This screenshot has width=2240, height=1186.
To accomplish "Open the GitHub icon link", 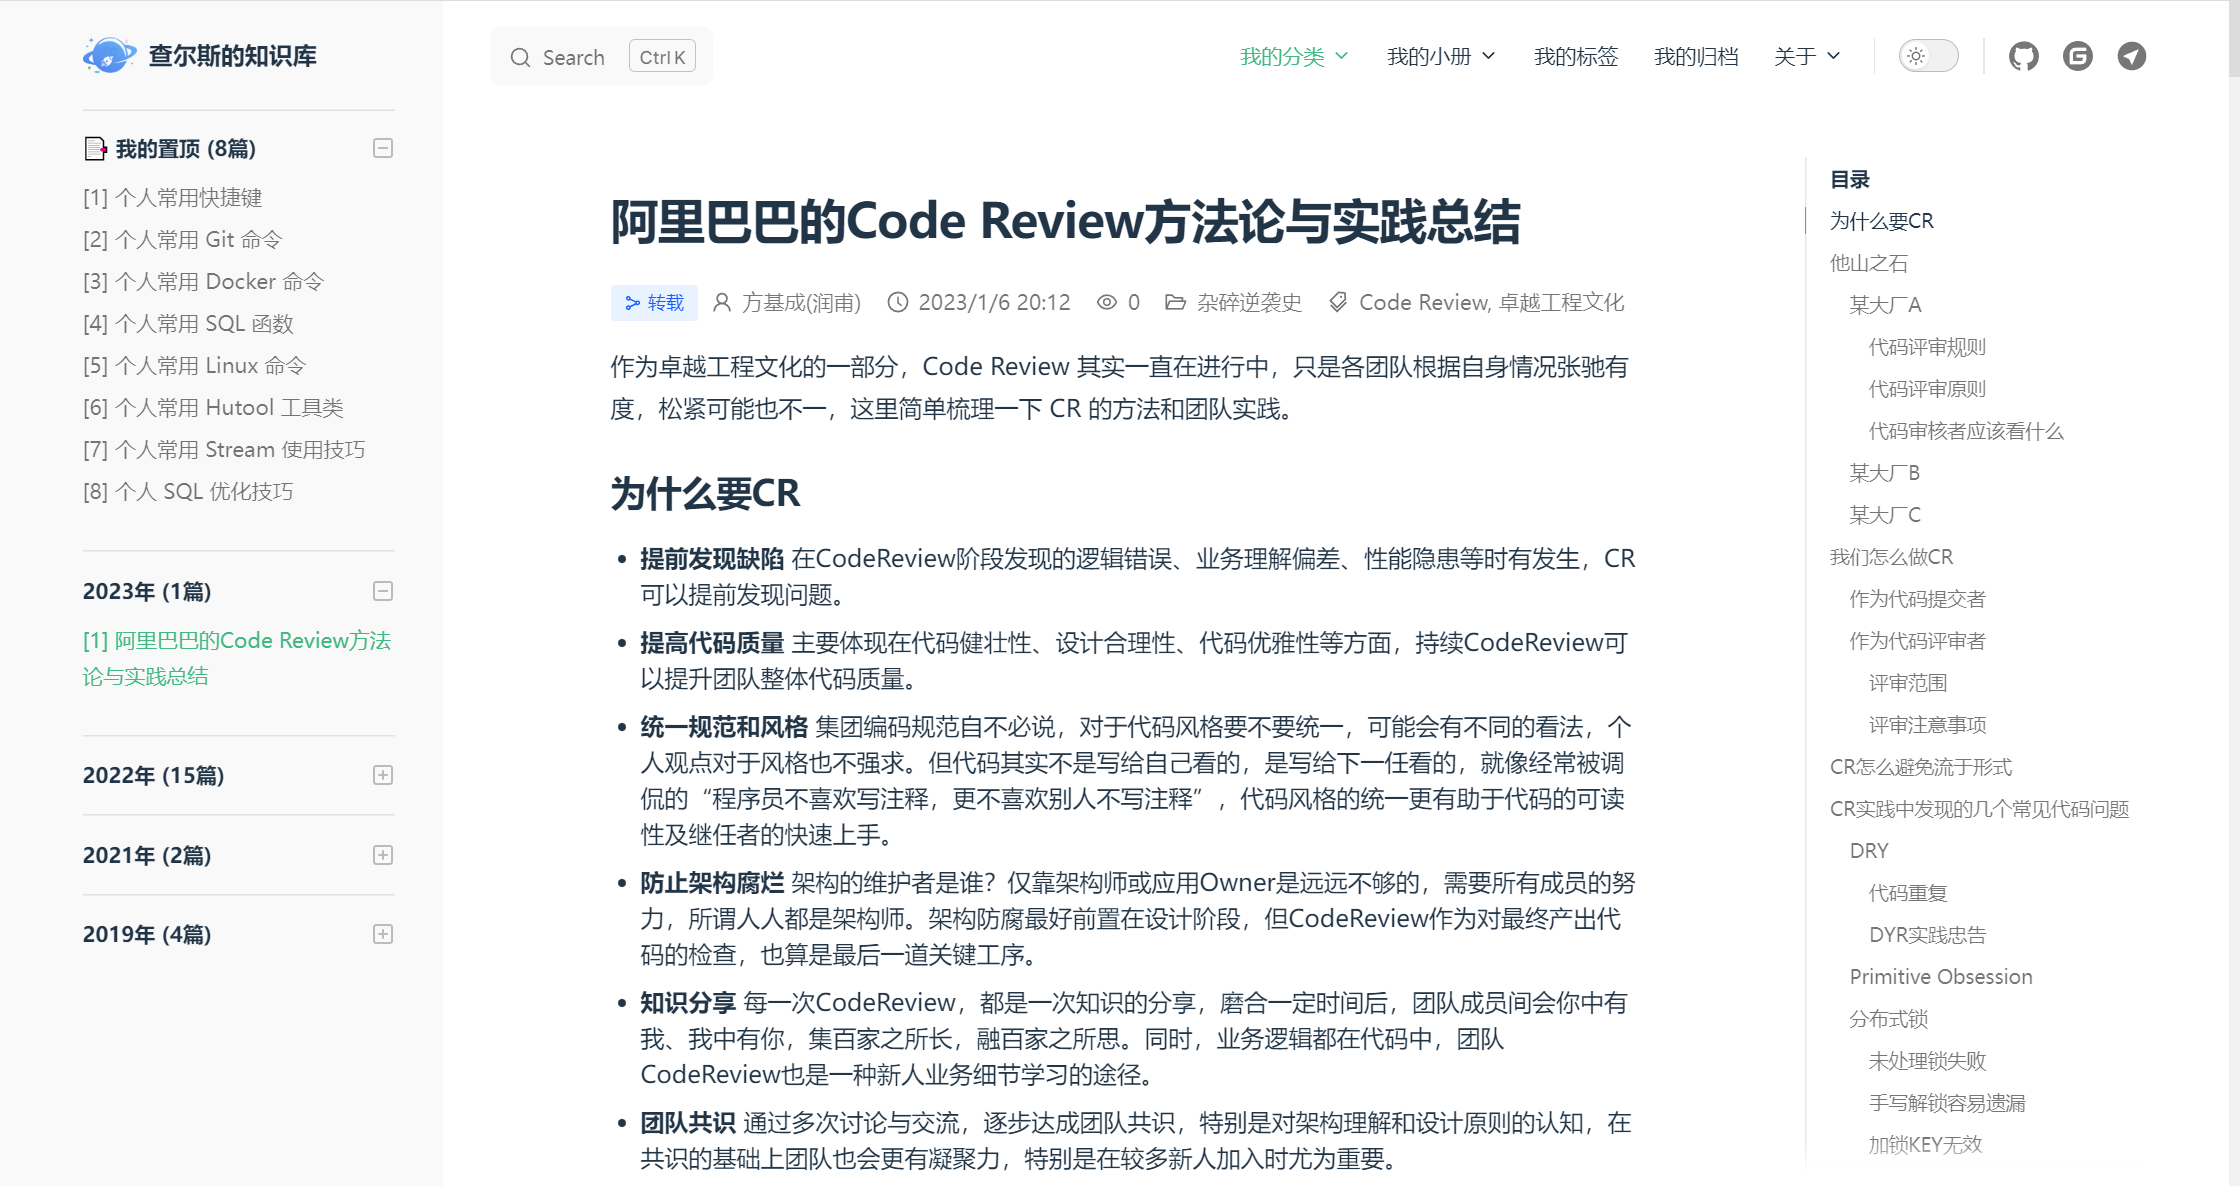I will pos(2023,56).
